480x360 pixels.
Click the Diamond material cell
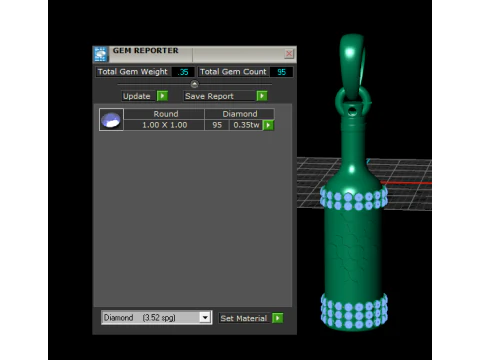[240, 114]
